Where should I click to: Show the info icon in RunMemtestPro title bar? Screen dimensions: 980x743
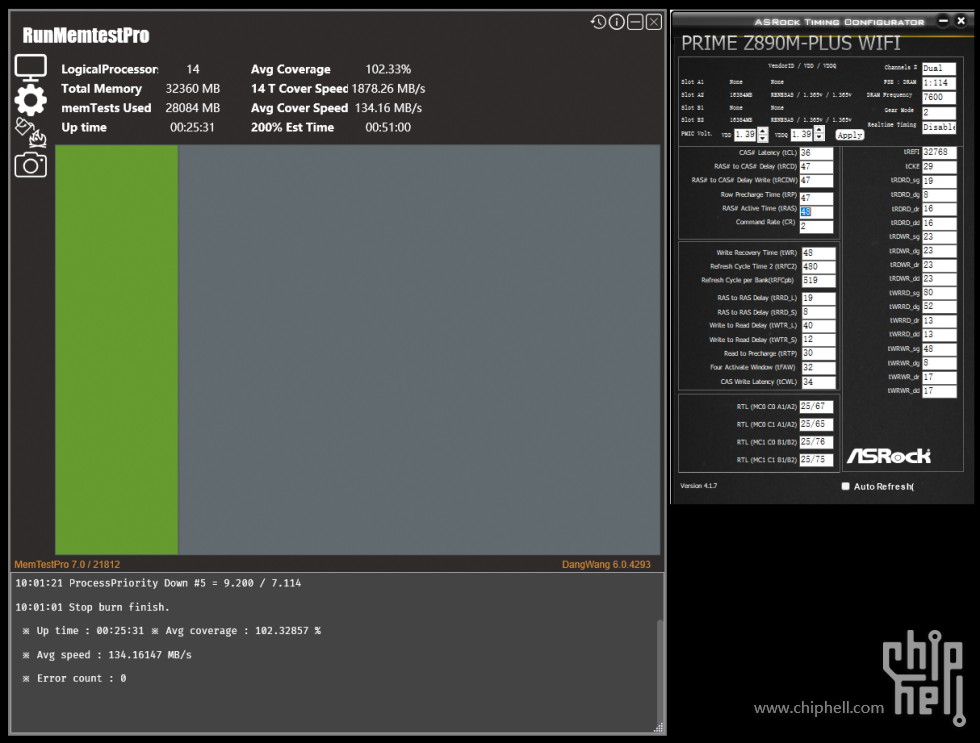[617, 22]
